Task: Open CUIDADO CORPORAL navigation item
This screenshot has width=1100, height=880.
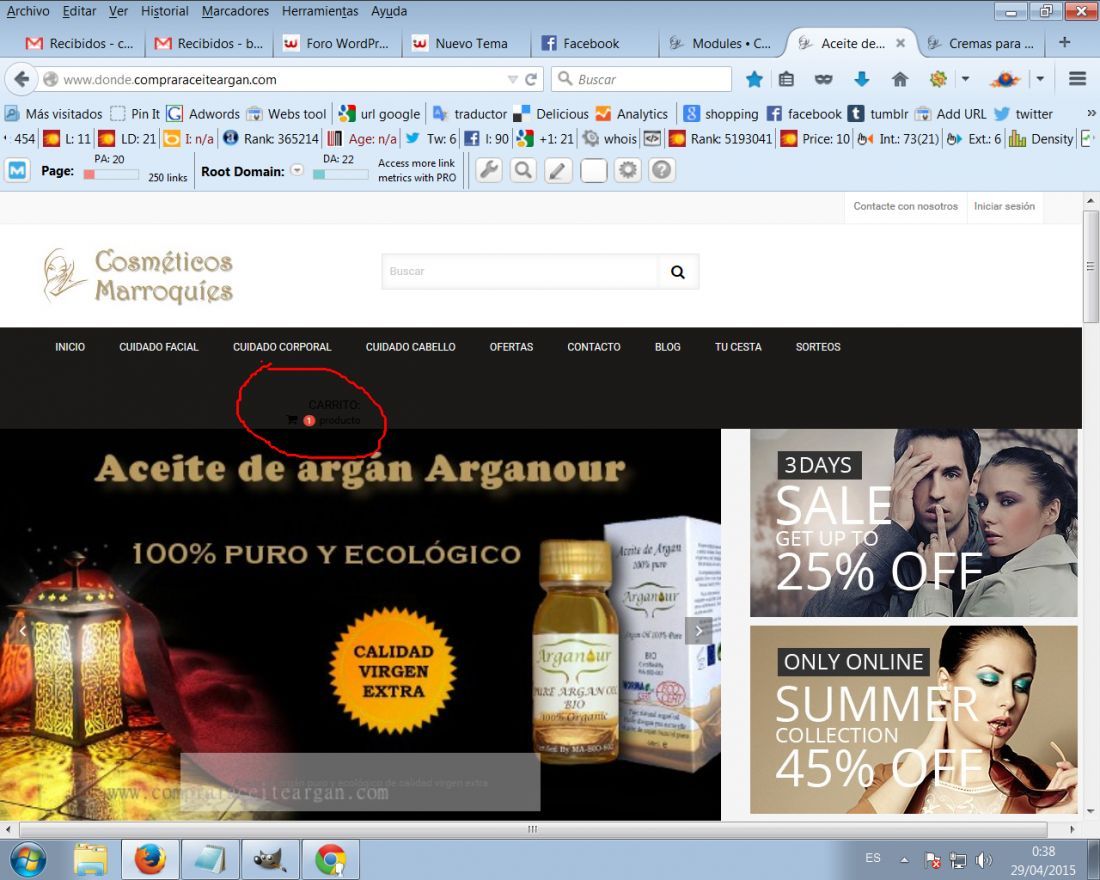Action: pyautogui.click(x=282, y=347)
